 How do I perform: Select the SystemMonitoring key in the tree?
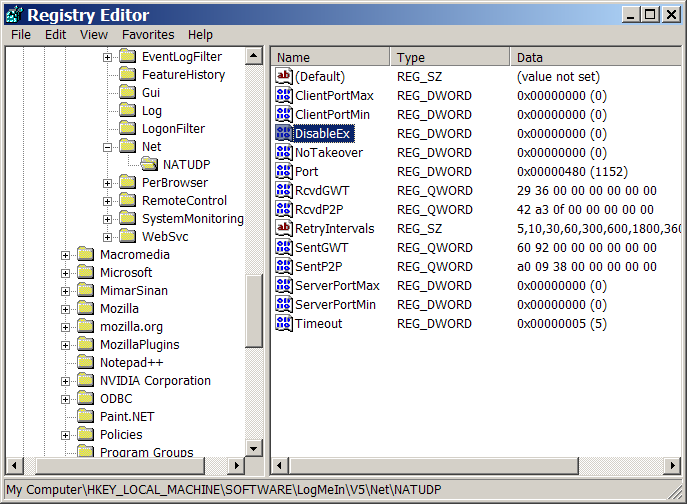tap(192, 219)
